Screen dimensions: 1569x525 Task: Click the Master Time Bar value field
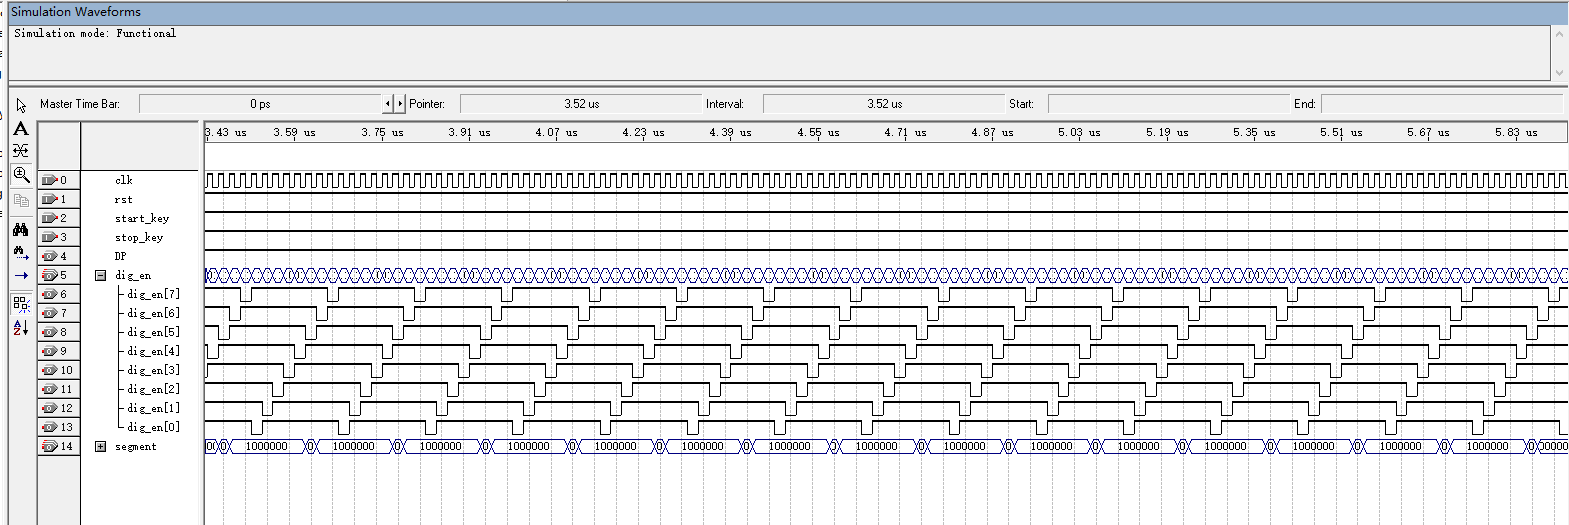pyautogui.click(x=260, y=104)
